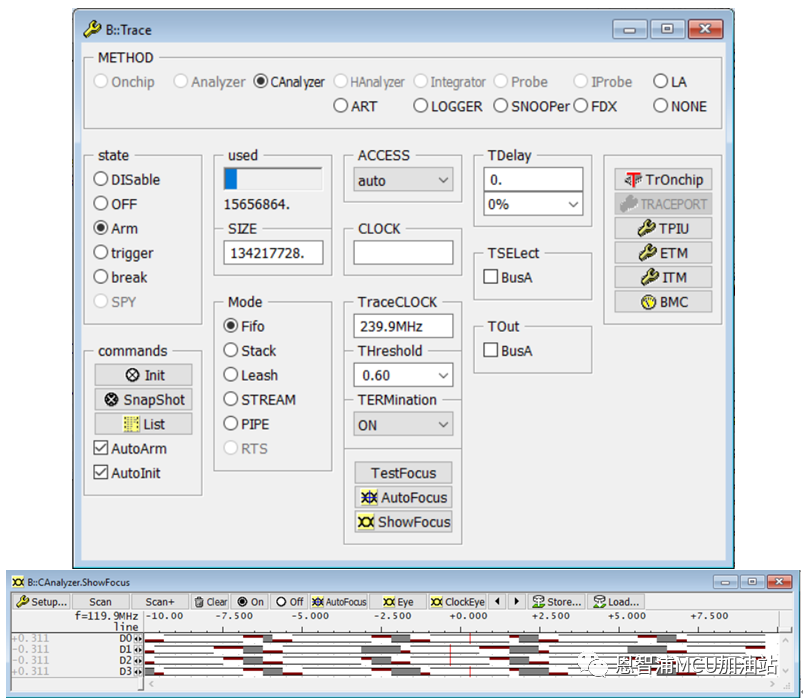The image size is (803, 700).
Task: Open ShowFocus from the Trace window
Action: pyautogui.click(x=404, y=522)
